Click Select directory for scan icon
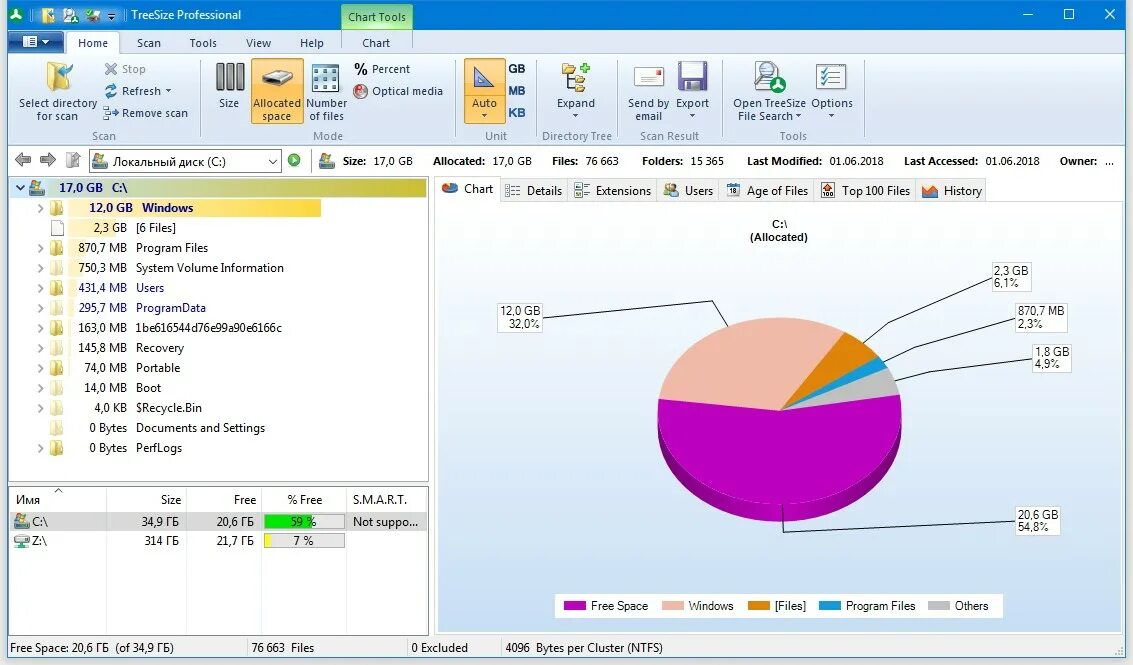The image size is (1133, 665). coord(59,78)
